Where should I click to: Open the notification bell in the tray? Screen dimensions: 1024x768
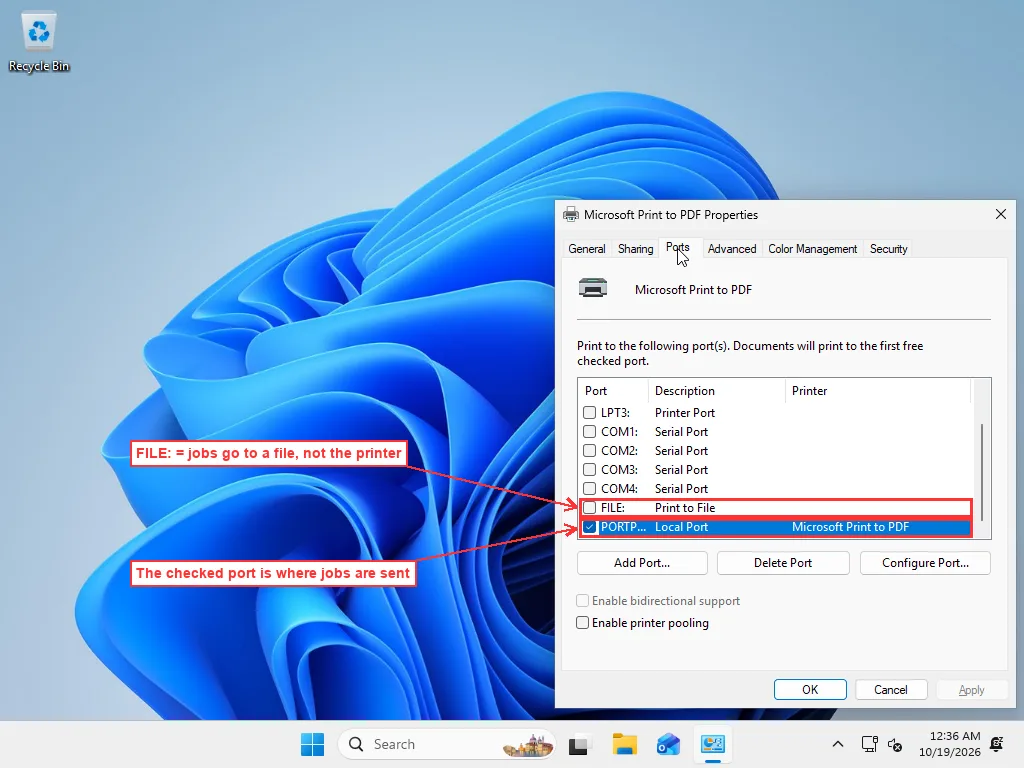(x=997, y=744)
